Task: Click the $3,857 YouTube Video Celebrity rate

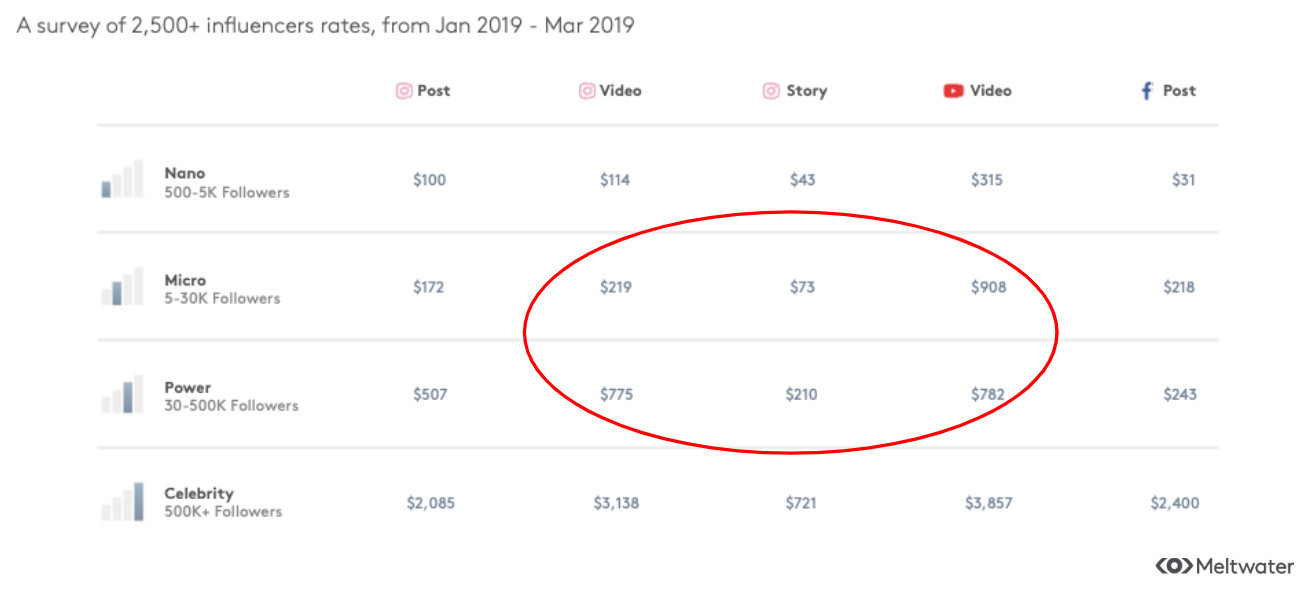Action: 988,503
